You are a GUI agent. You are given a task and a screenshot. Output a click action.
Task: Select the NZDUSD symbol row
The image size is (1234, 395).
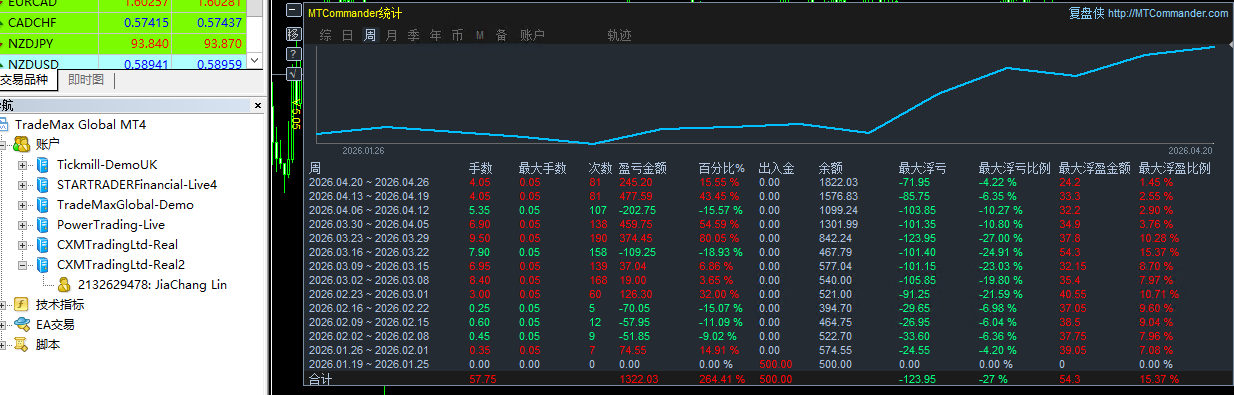(122, 63)
